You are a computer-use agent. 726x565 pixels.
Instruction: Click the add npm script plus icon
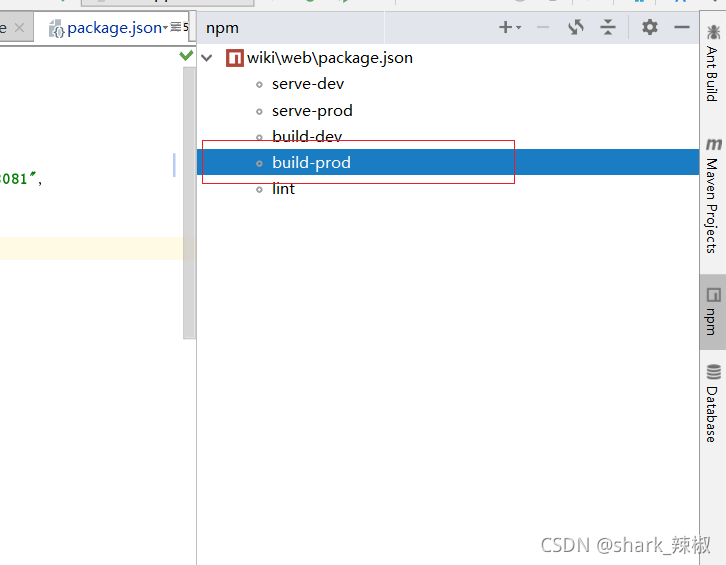pyautogui.click(x=505, y=27)
